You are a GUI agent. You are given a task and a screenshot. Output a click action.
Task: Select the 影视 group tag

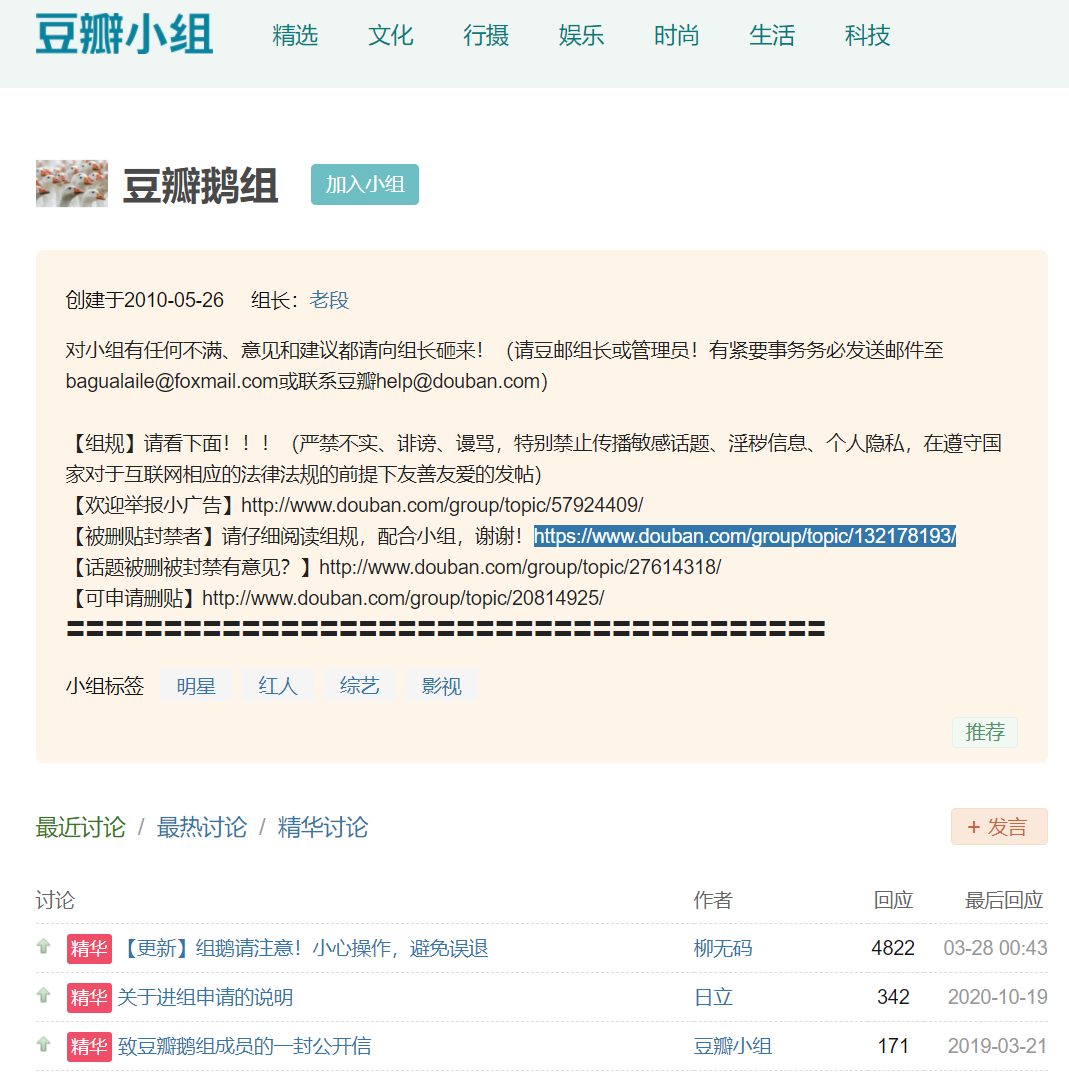pos(441,685)
